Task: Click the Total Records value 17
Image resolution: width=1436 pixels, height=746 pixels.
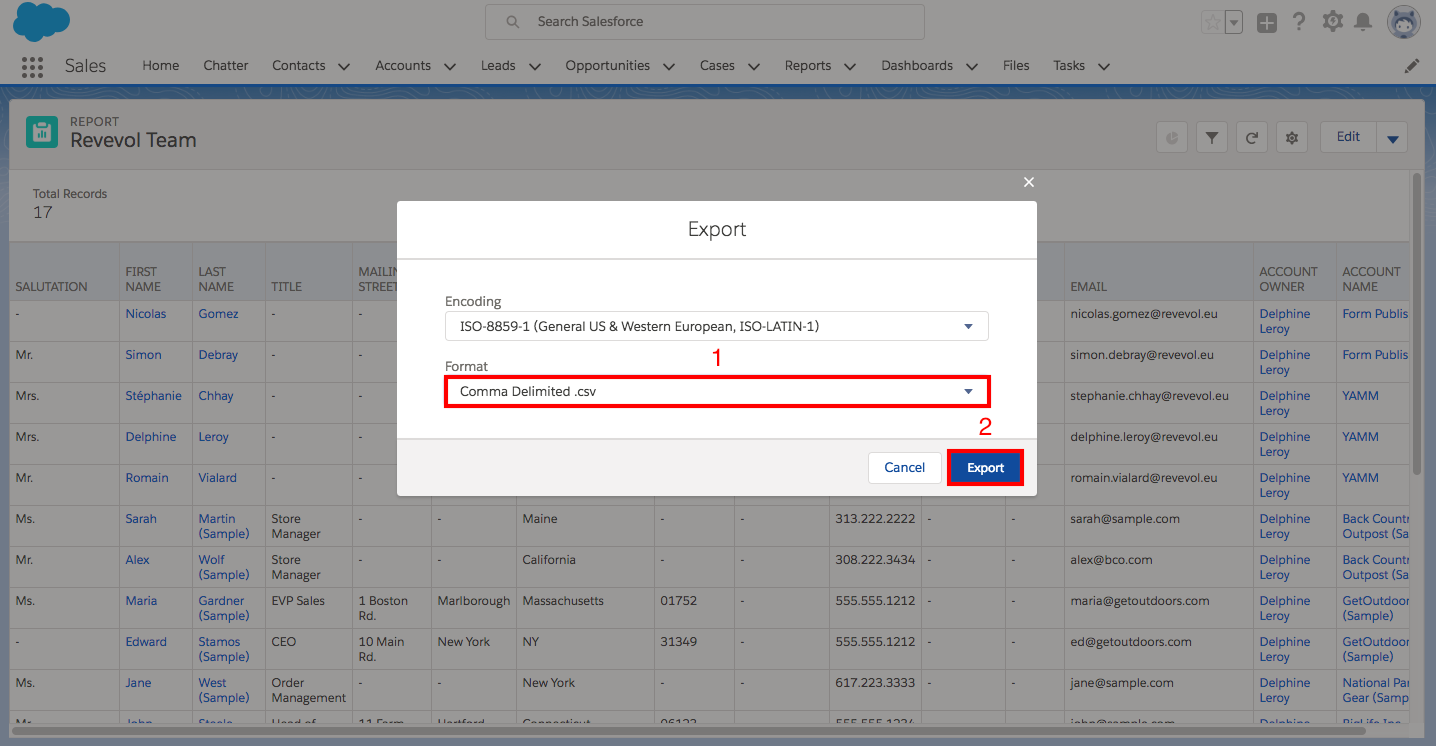Action: click(43, 212)
